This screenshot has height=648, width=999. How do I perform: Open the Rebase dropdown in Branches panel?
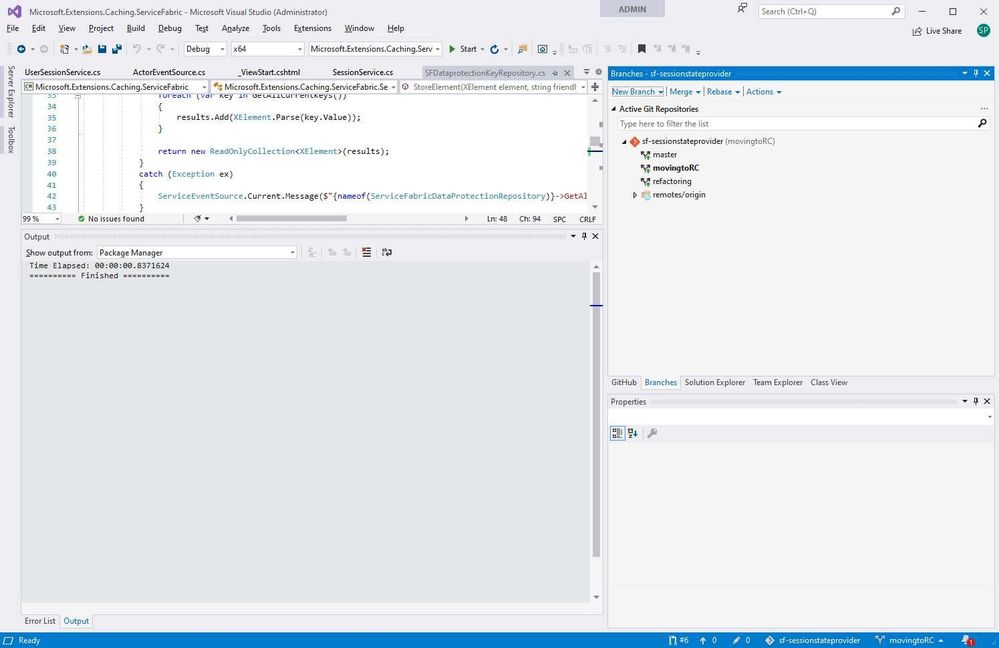coord(723,92)
